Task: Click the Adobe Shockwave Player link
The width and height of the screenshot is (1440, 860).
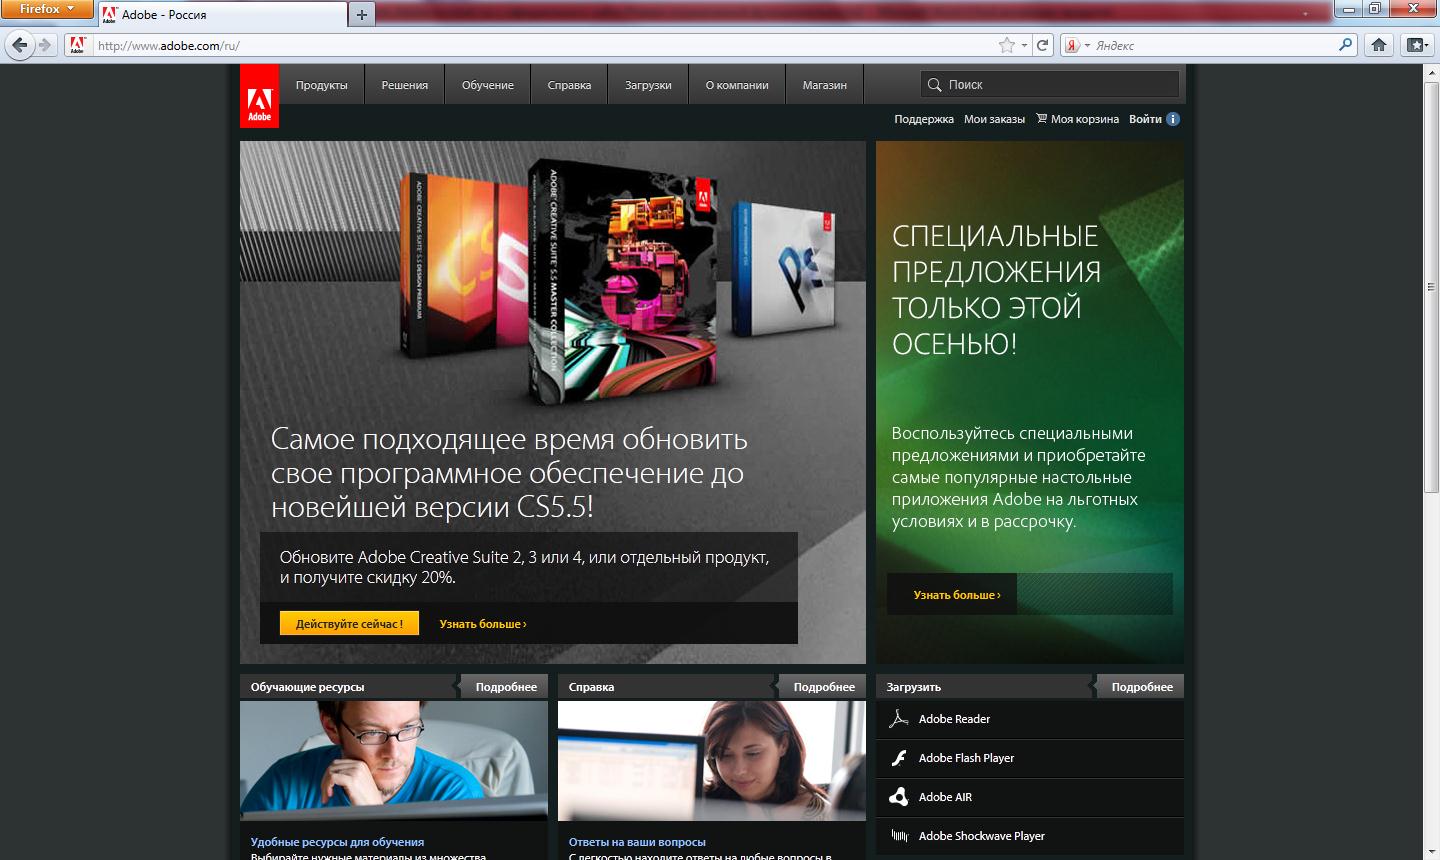Action: pyautogui.click(x=981, y=836)
